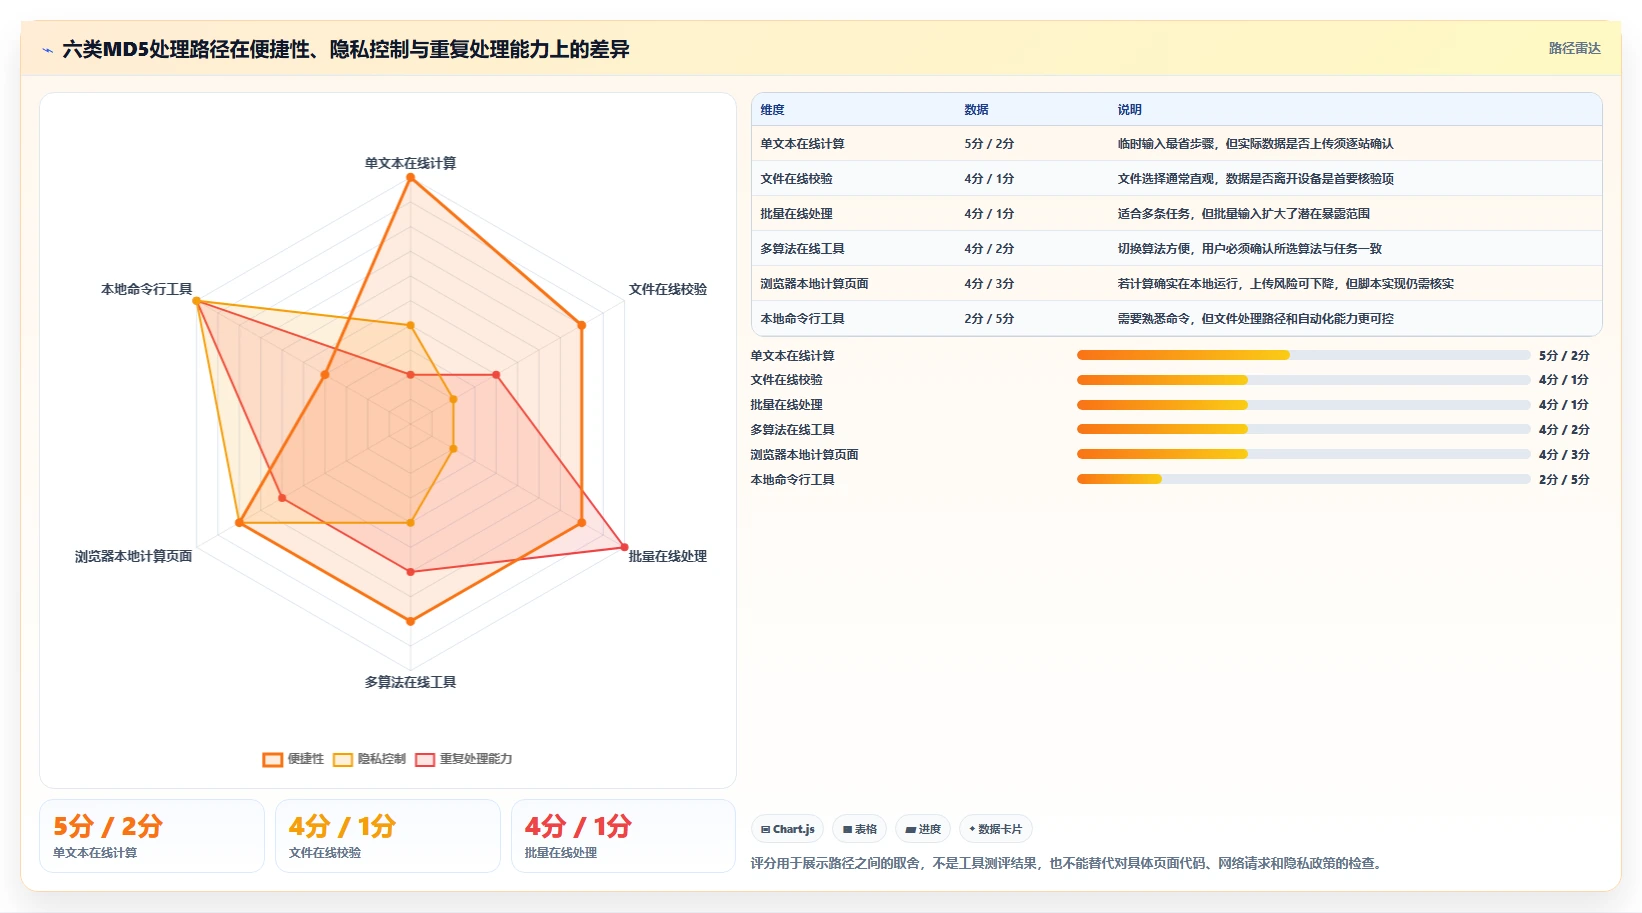
Task: Click the 文件在线校验 table row name
Action: [796, 179]
